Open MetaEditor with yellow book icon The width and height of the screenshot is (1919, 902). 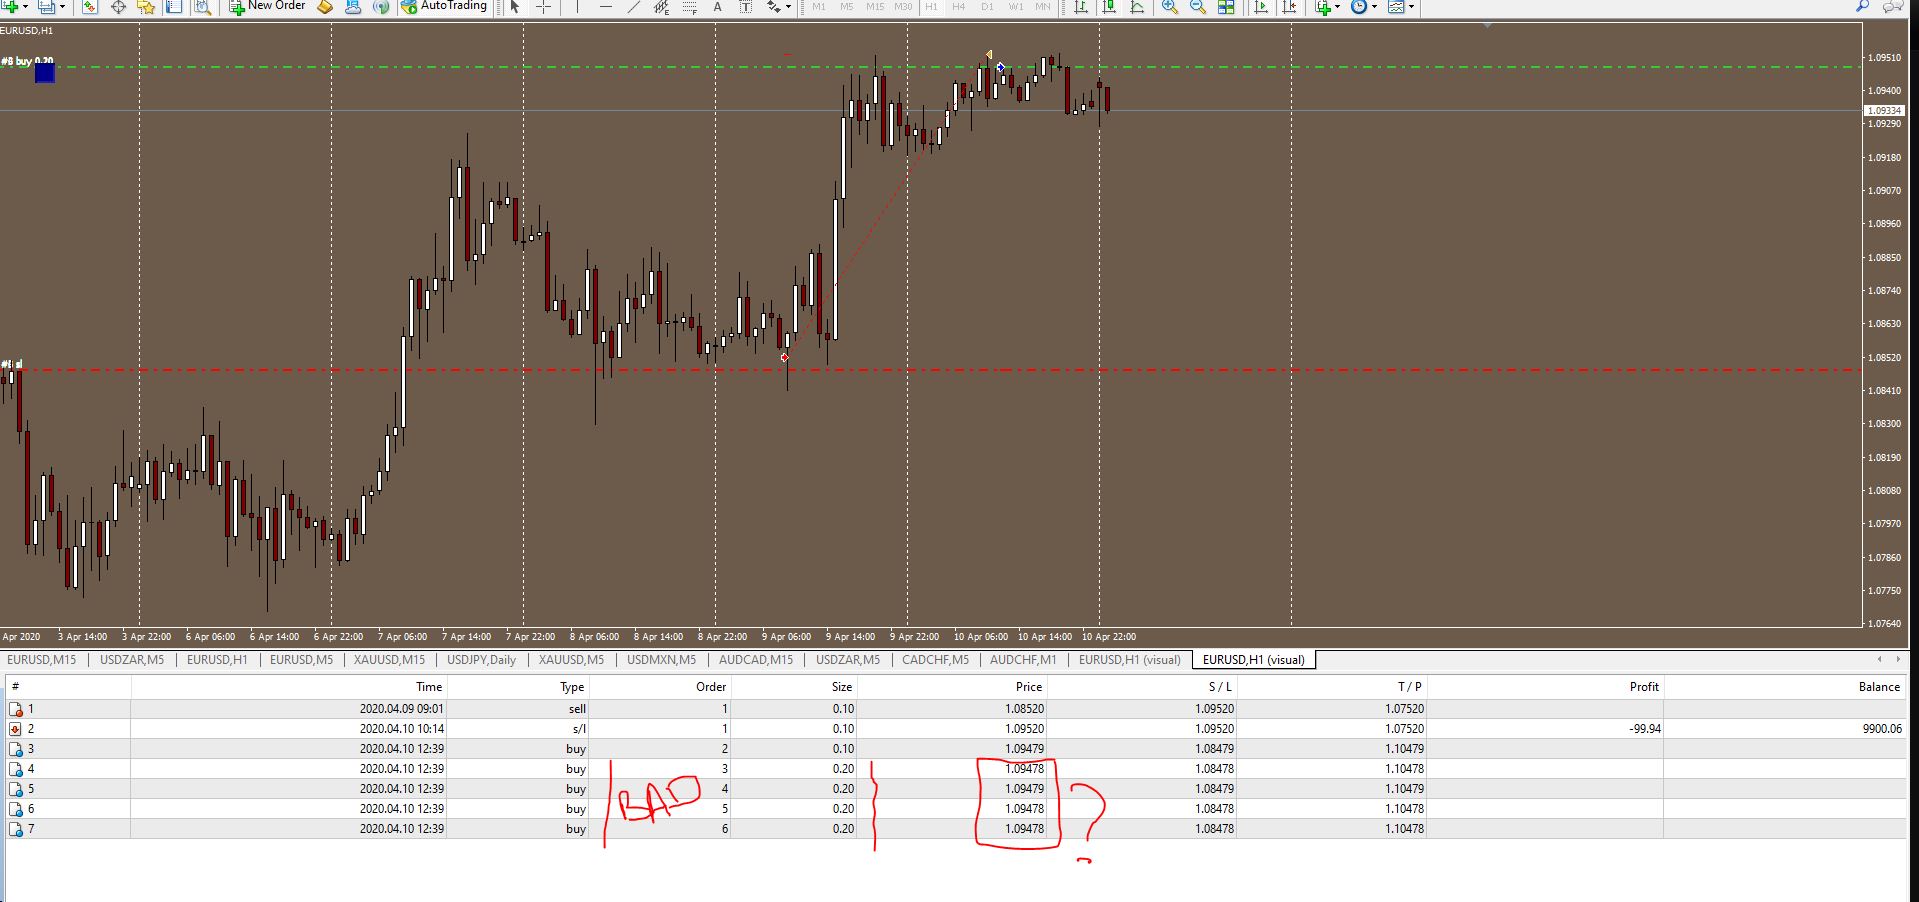[324, 7]
